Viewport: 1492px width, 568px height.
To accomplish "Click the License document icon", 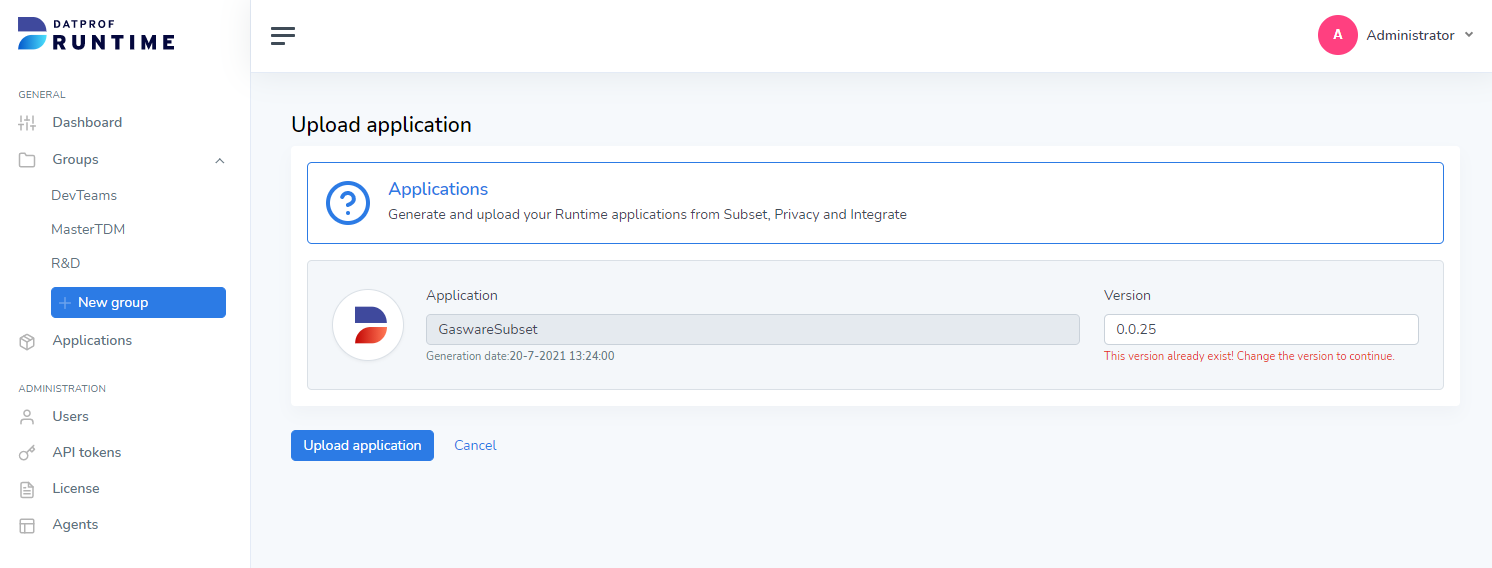I will point(27,489).
